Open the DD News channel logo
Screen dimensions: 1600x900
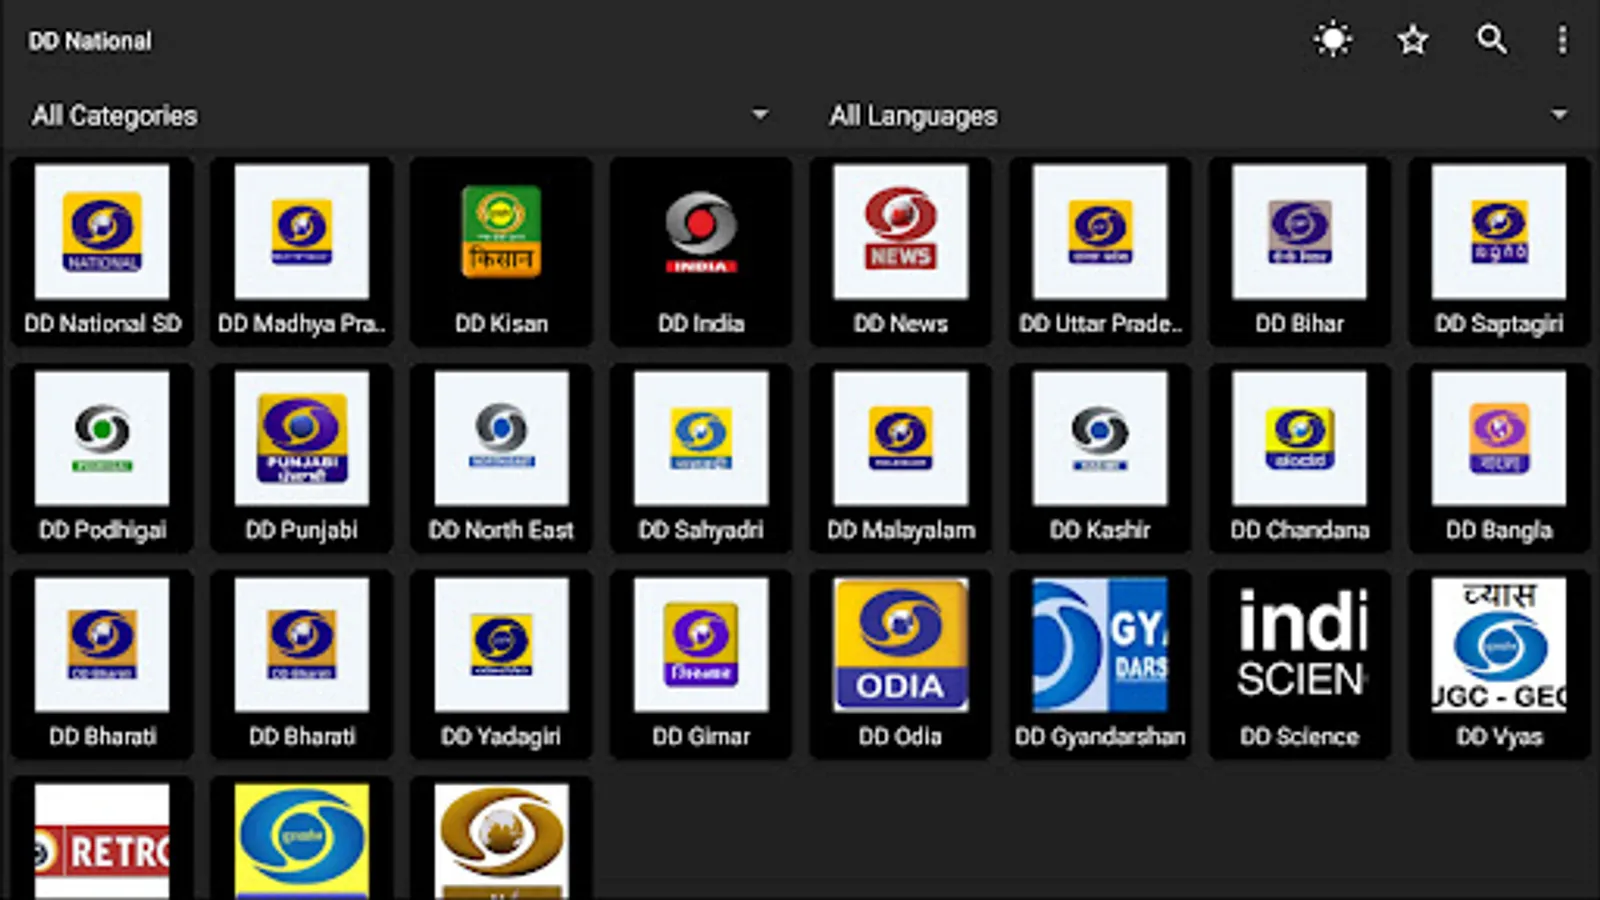[x=901, y=232]
